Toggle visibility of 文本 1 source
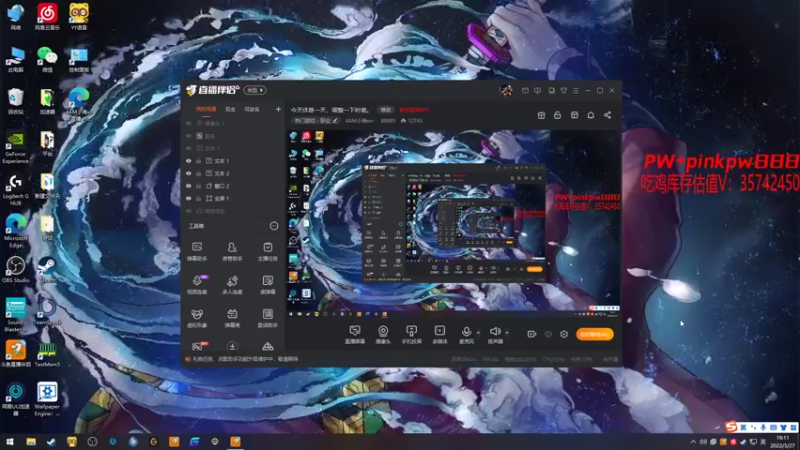This screenshot has width=800, height=450. pyautogui.click(x=189, y=161)
